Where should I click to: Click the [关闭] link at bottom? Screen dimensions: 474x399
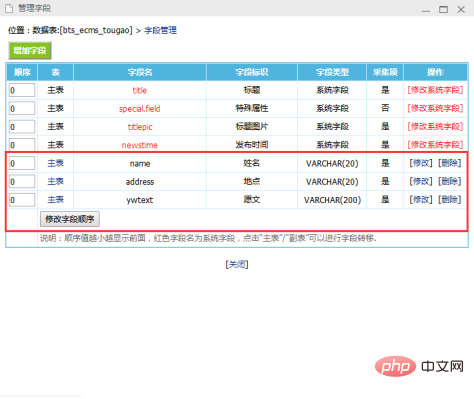237,264
